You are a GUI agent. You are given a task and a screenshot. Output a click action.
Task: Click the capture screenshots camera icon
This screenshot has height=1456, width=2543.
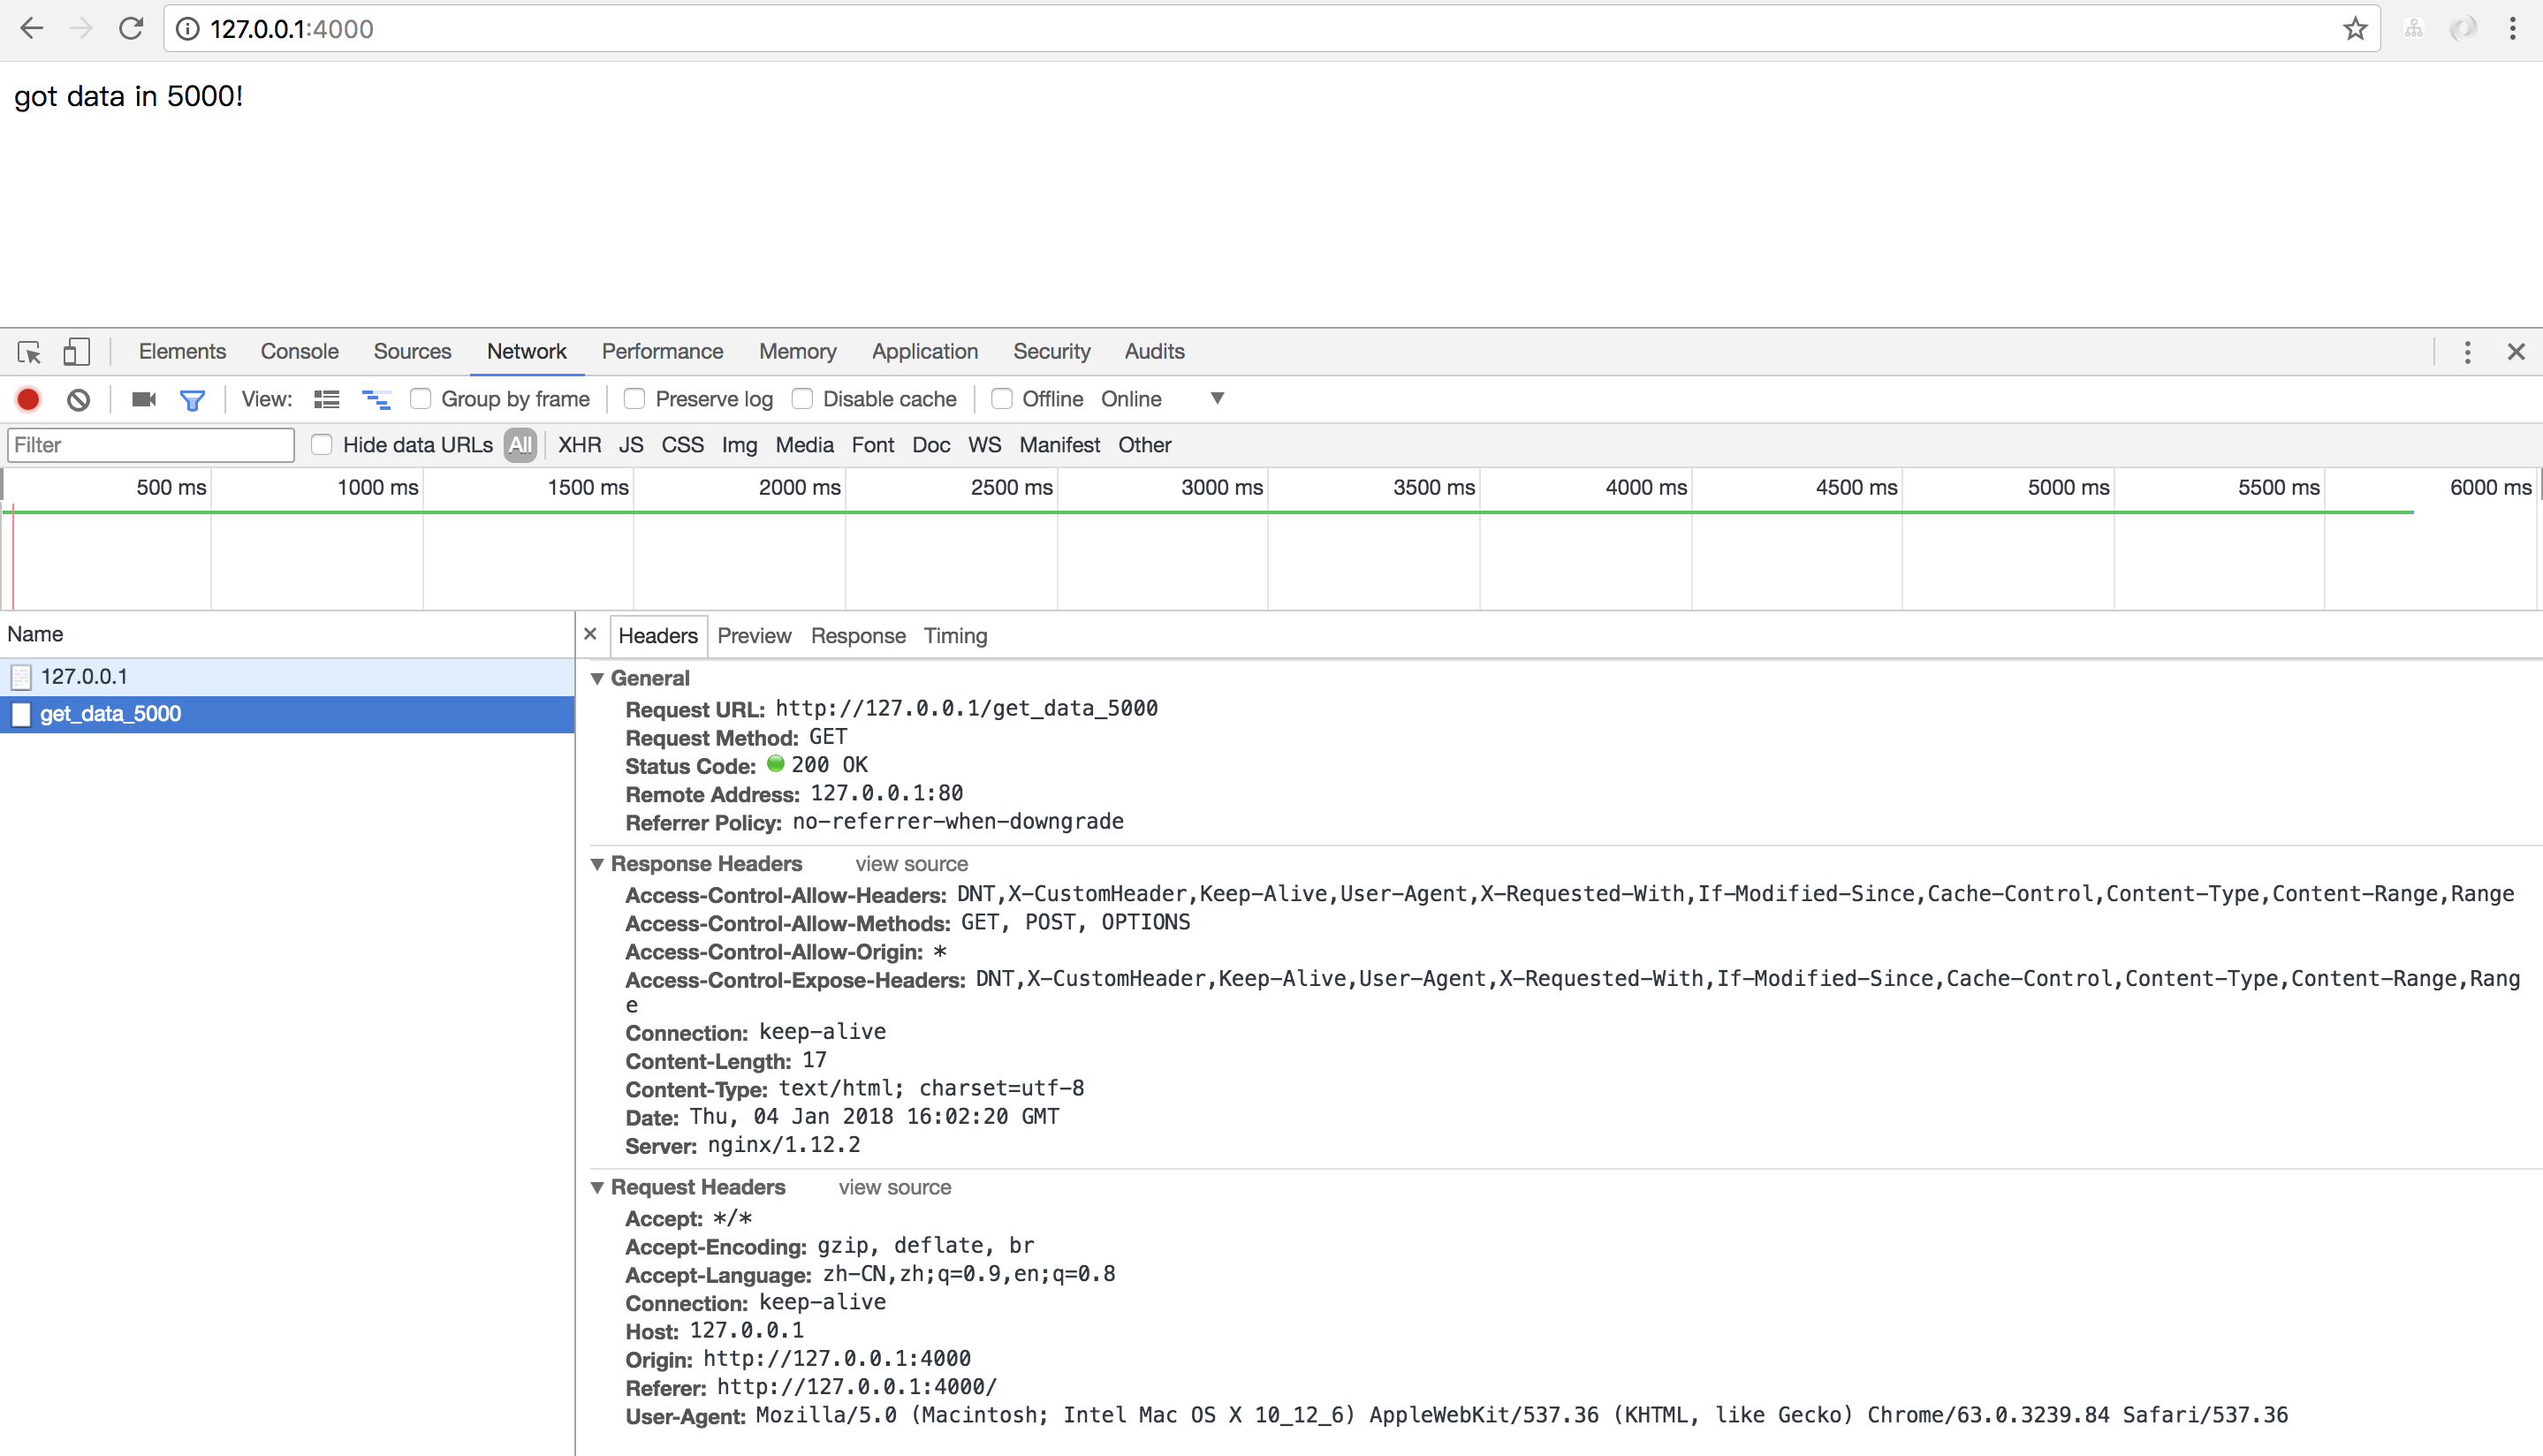pyautogui.click(x=144, y=400)
